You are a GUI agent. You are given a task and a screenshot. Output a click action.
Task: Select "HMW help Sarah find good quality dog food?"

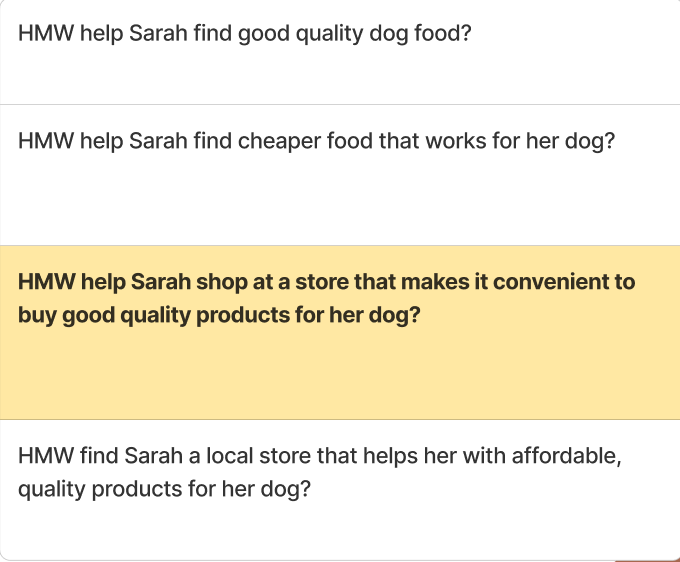(340, 52)
